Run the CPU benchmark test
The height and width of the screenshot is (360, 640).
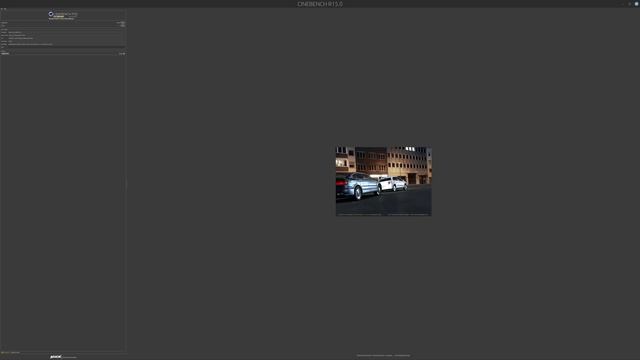click(123, 26)
